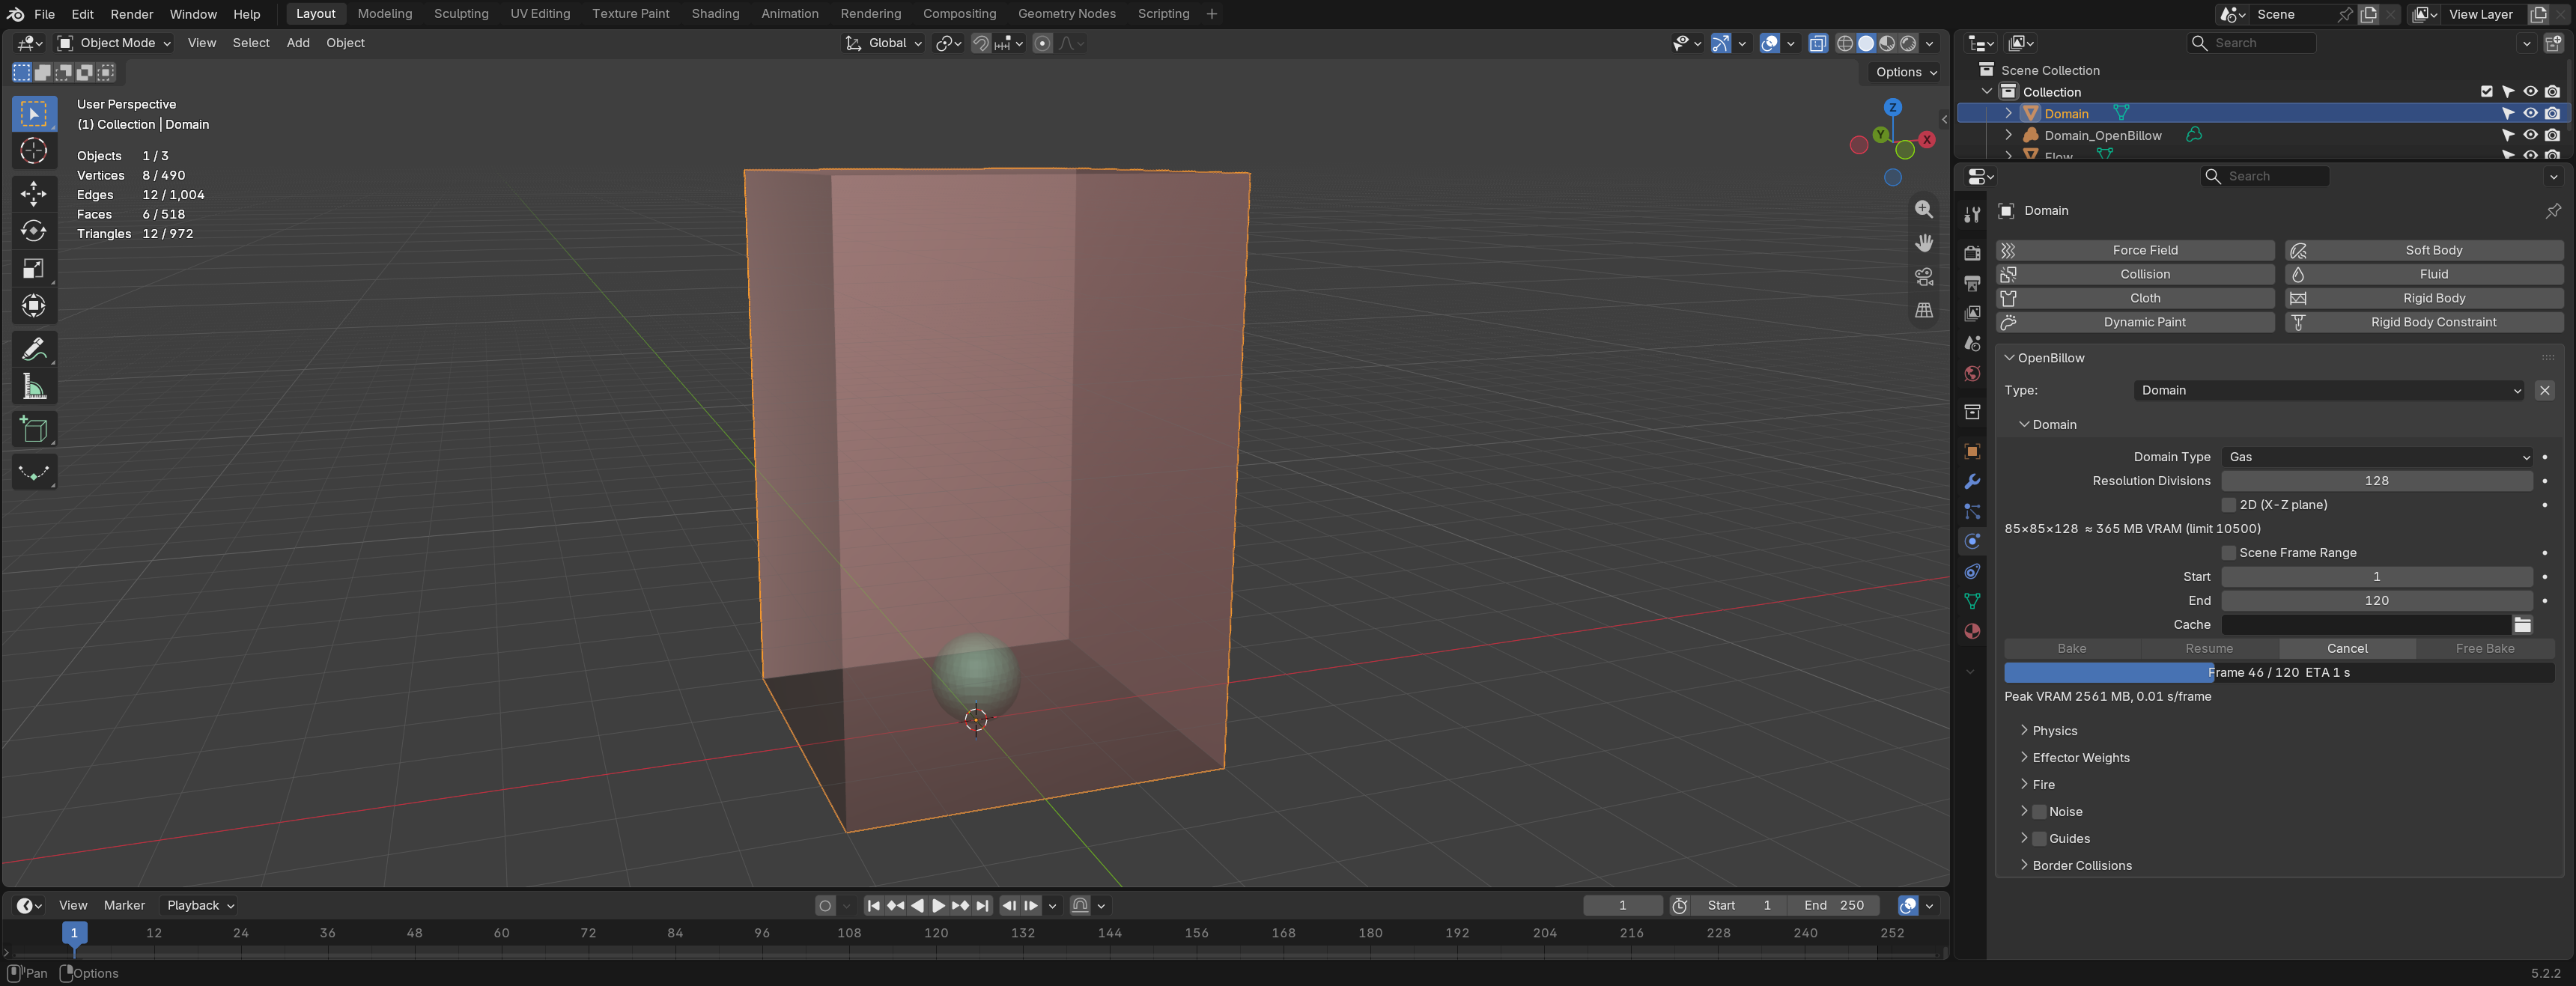Enable the Noise checkbox
This screenshot has width=2576, height=986.
pyautogui.click(x=2039, y=812)
